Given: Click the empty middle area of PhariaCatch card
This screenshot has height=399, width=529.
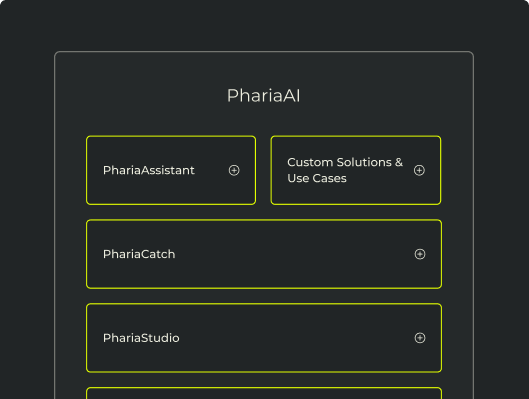Looking at the screenshot, I should (294, 254).
